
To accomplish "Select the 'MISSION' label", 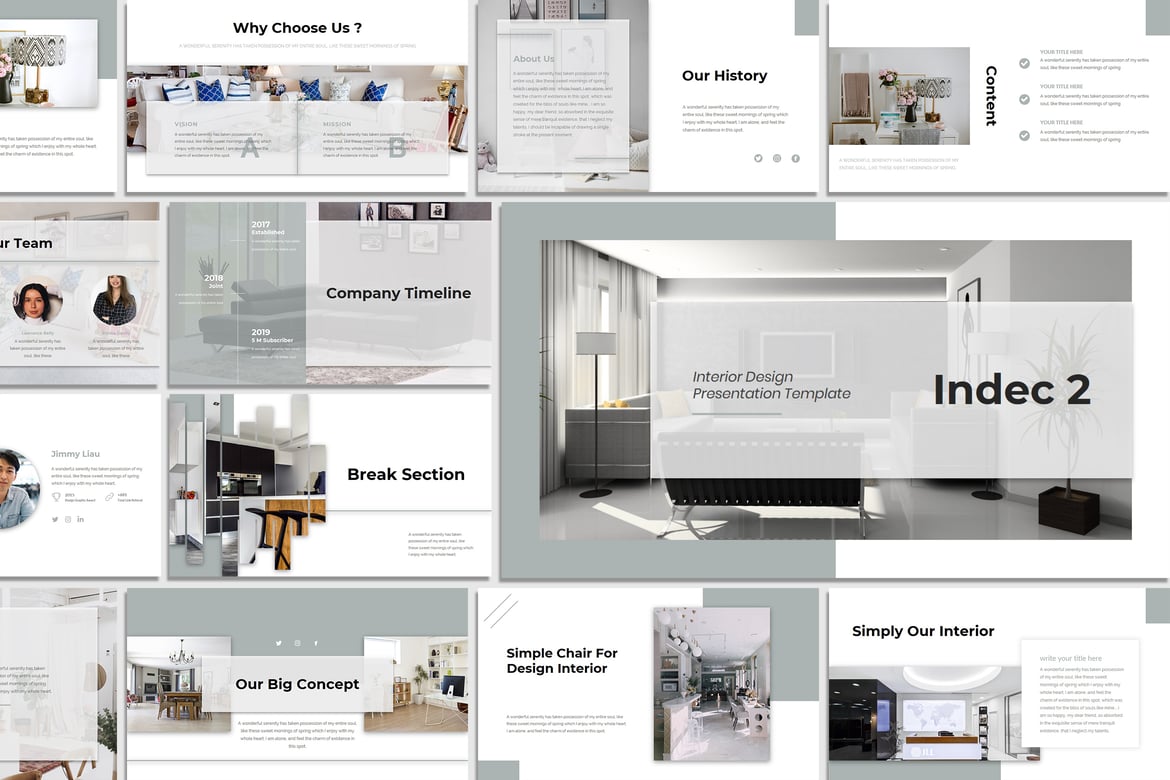I will click(337, 124).
